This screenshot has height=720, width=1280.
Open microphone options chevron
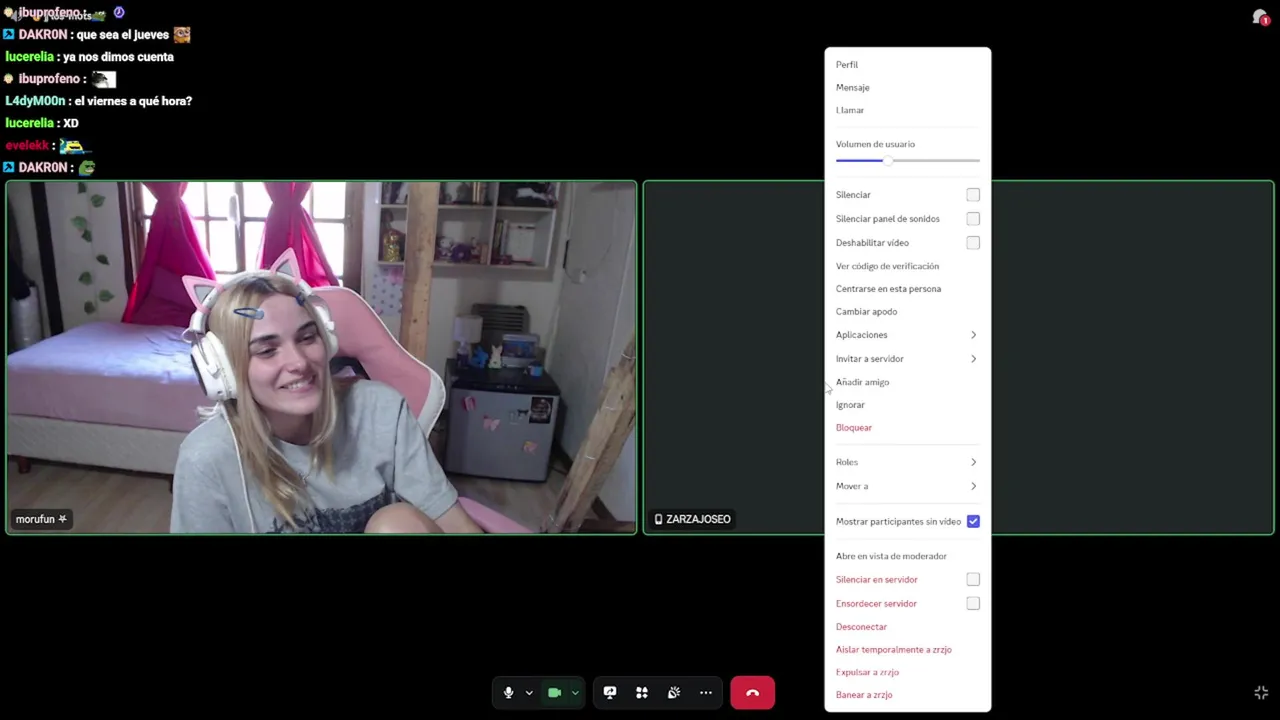(529, 693)
